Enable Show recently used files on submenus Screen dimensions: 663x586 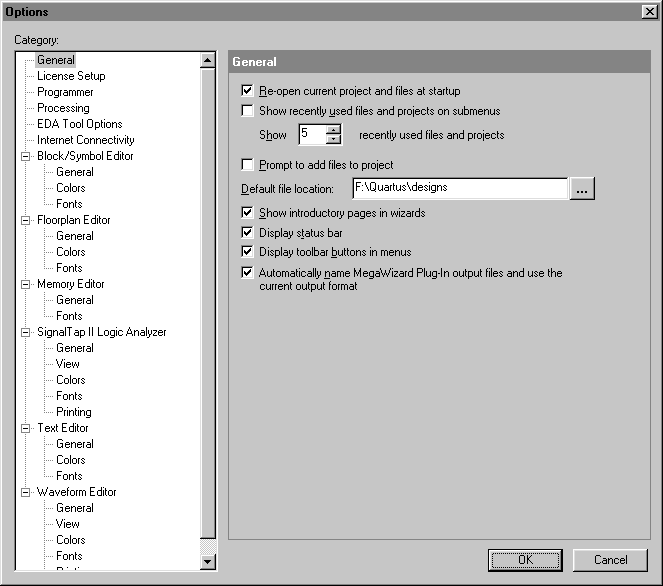click(x=248, y=111)
